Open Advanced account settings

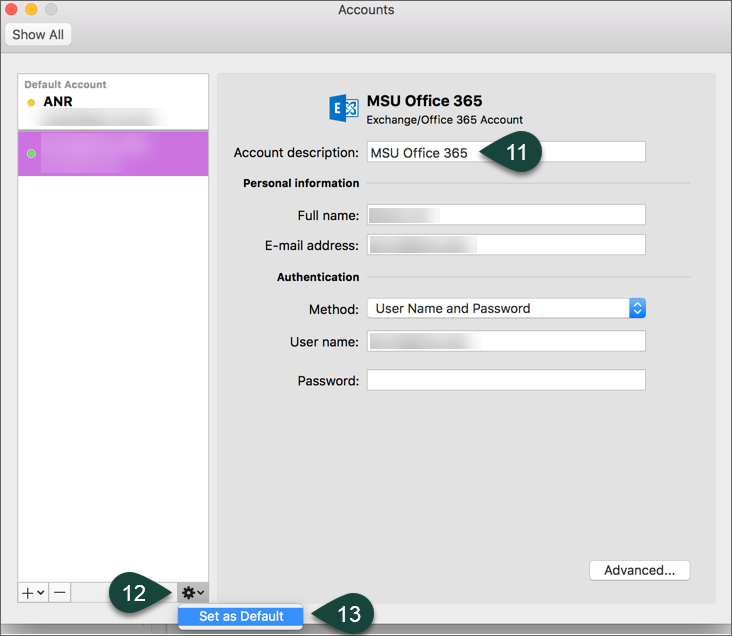[x=639, y=570]
